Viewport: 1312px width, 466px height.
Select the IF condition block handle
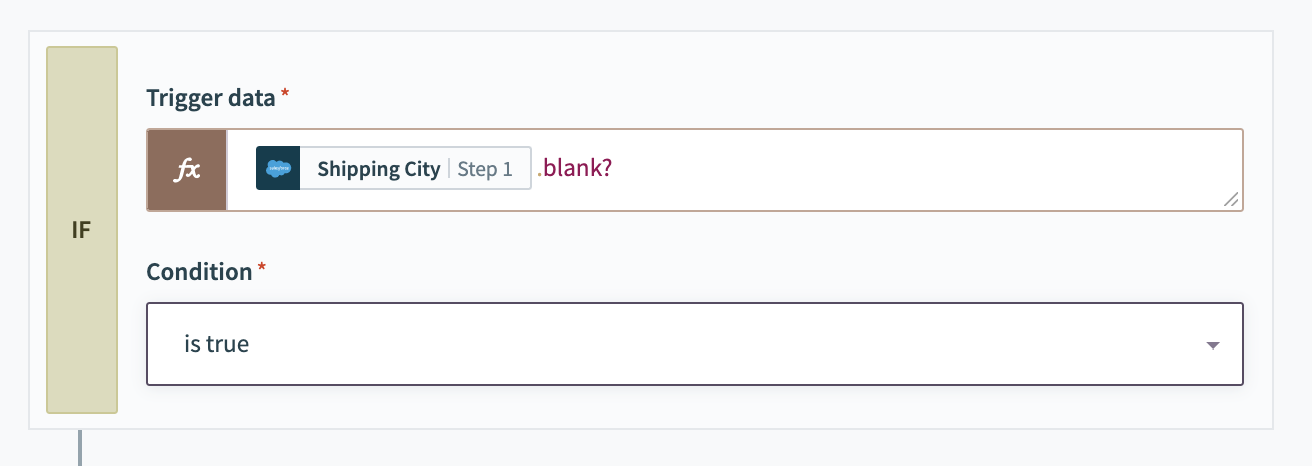click(82, 230)
